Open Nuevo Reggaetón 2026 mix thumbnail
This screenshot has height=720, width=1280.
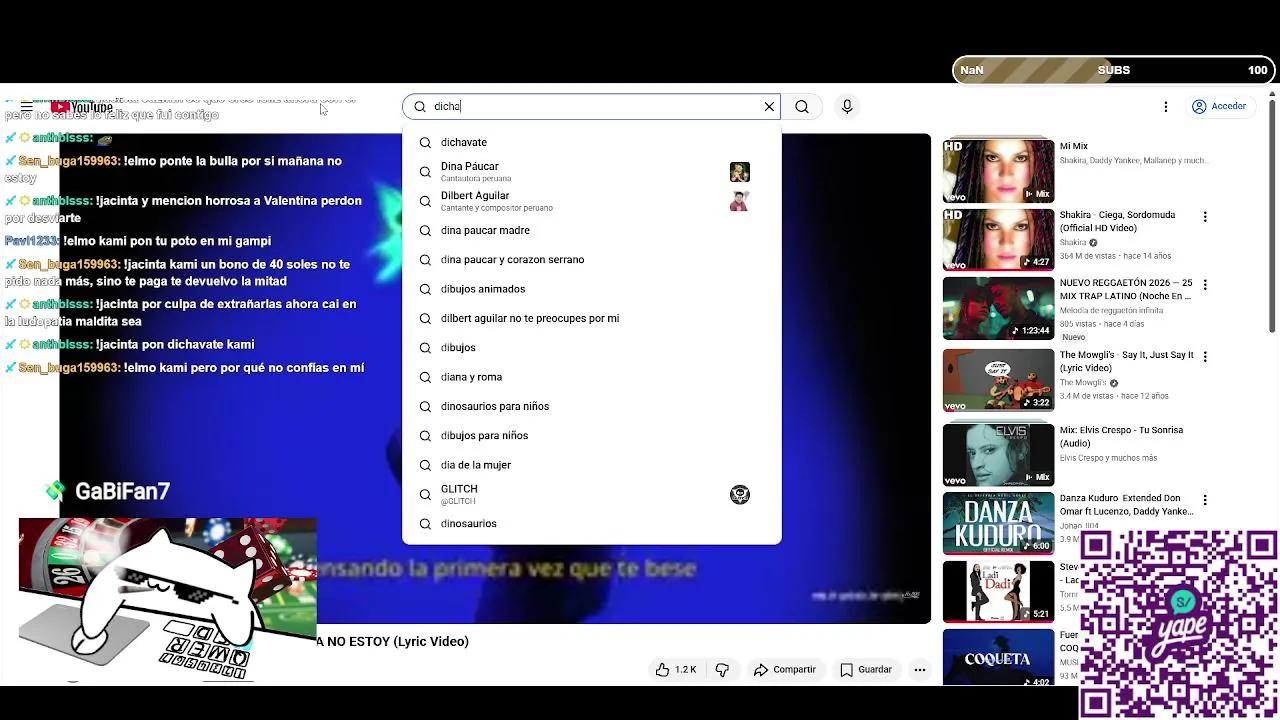point(998,308)
